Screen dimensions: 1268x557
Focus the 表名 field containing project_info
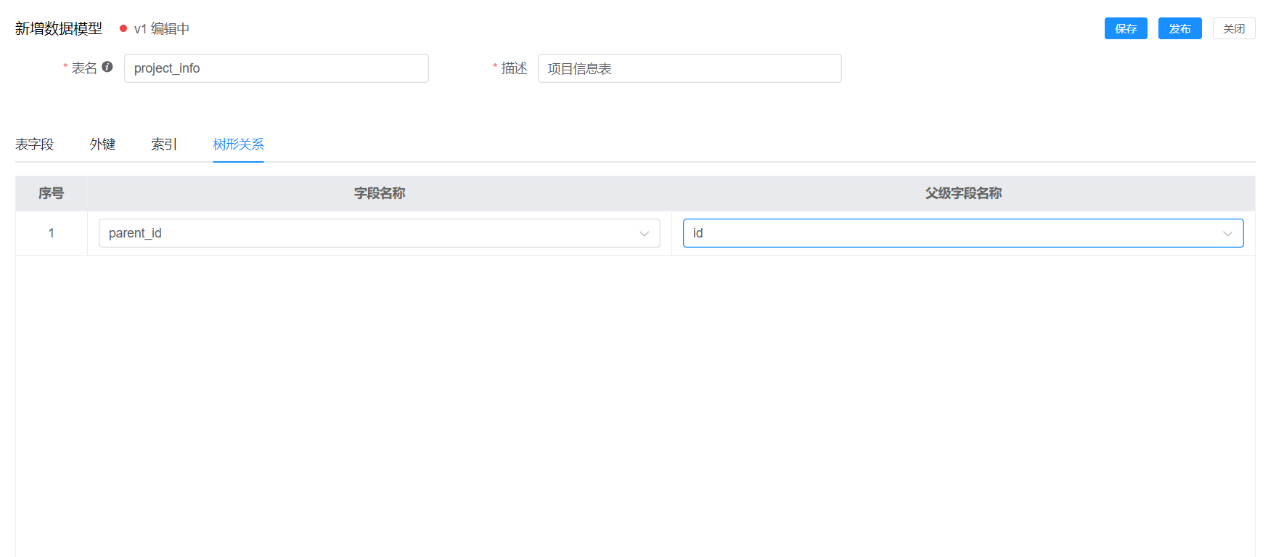point(276,69)
